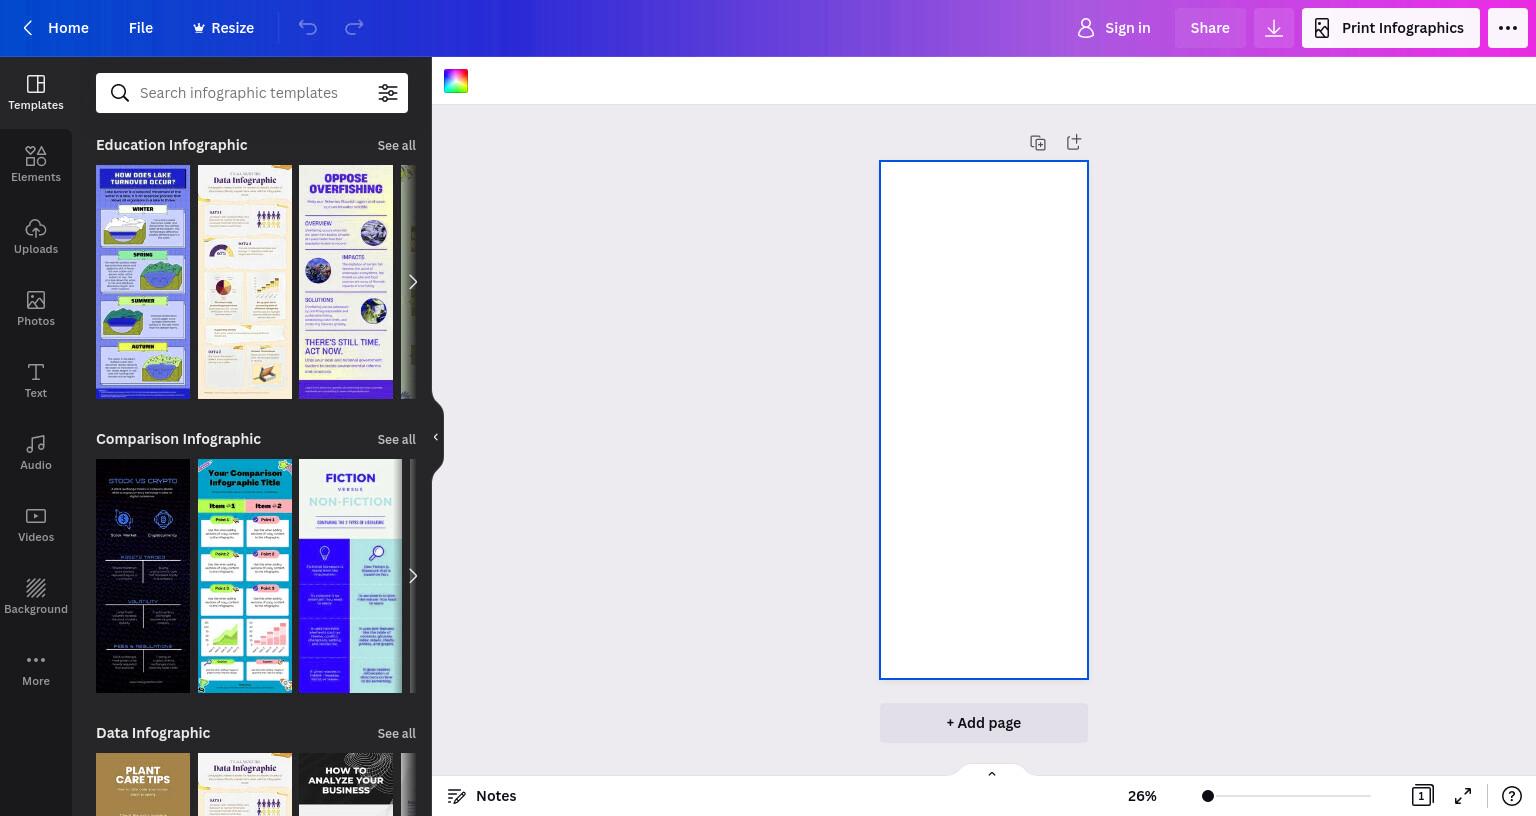Viewport: 1536px width, 816px height.
Task: Select the blank canvas page
Action: click(x=984, y=420)
